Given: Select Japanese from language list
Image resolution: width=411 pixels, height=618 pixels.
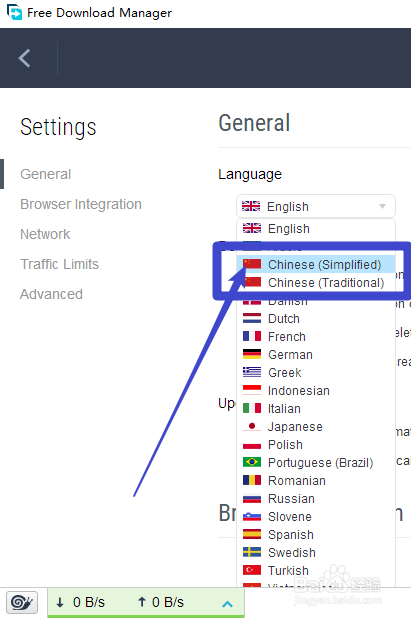Looking at the screenshot, I should 316,426.
